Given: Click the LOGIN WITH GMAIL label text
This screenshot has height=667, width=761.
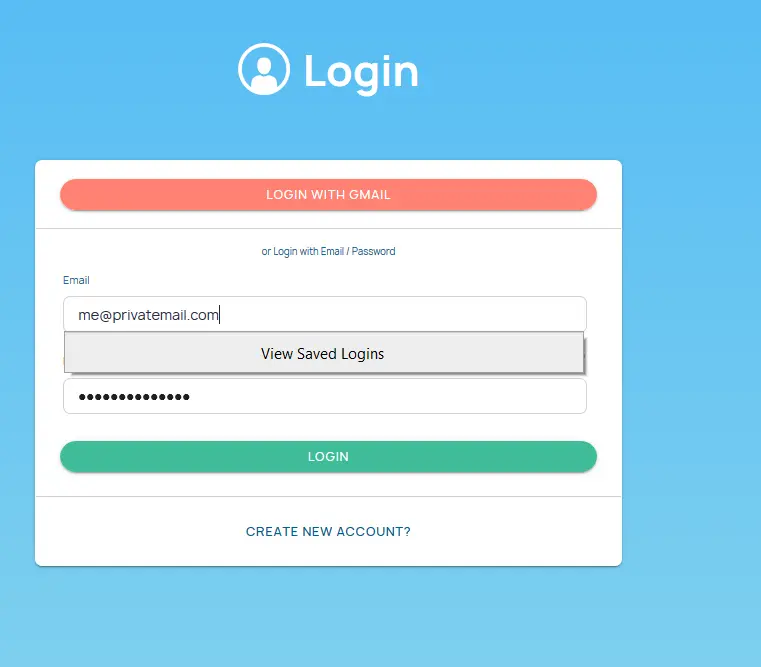Looking at the screenshot, I should [328, 195].
